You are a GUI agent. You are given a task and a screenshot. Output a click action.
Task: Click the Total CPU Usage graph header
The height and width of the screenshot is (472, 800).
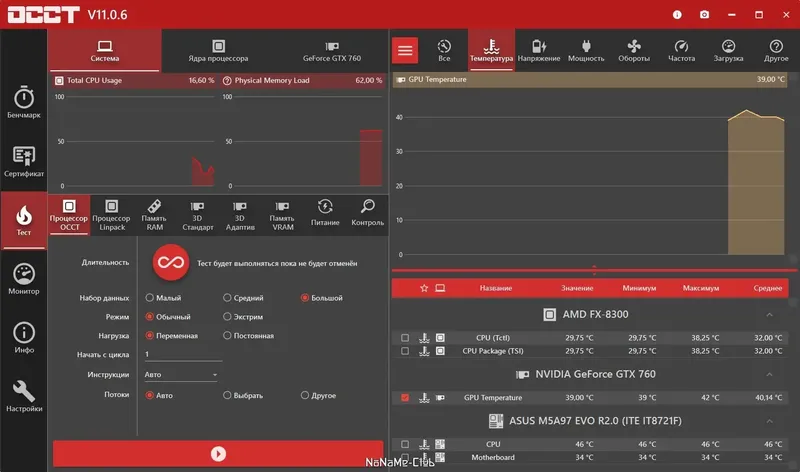pos(134,80)
